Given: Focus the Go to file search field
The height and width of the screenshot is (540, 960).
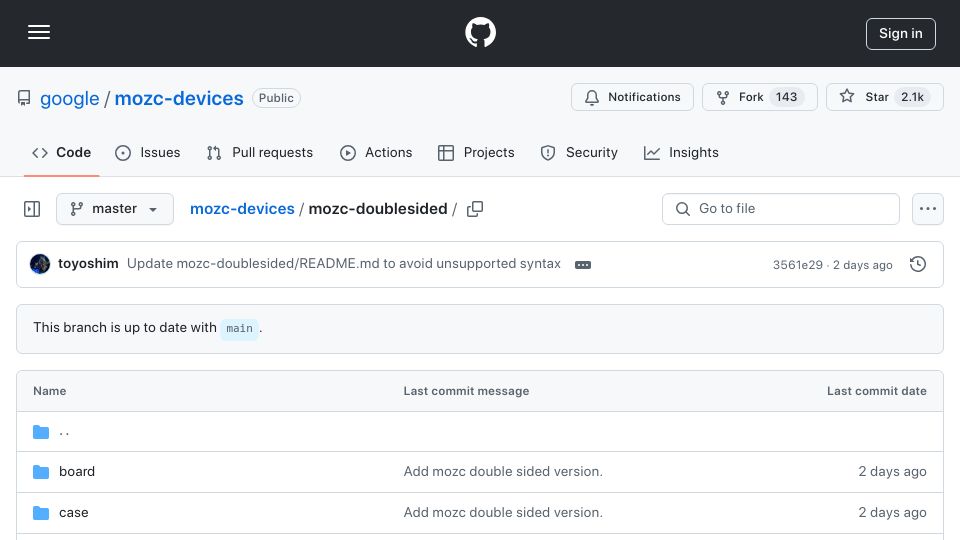Looking at the screenshot, I should [x=781, y=209].
